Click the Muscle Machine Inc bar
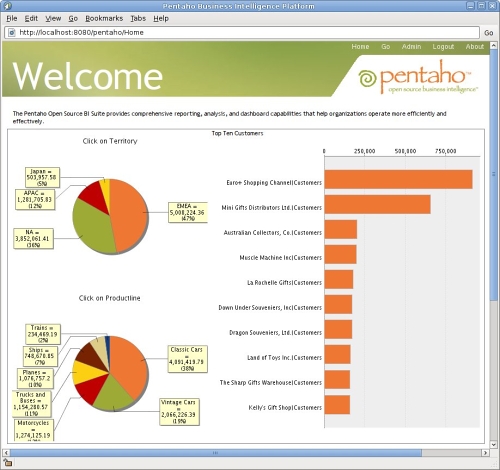 click(340, 254)
